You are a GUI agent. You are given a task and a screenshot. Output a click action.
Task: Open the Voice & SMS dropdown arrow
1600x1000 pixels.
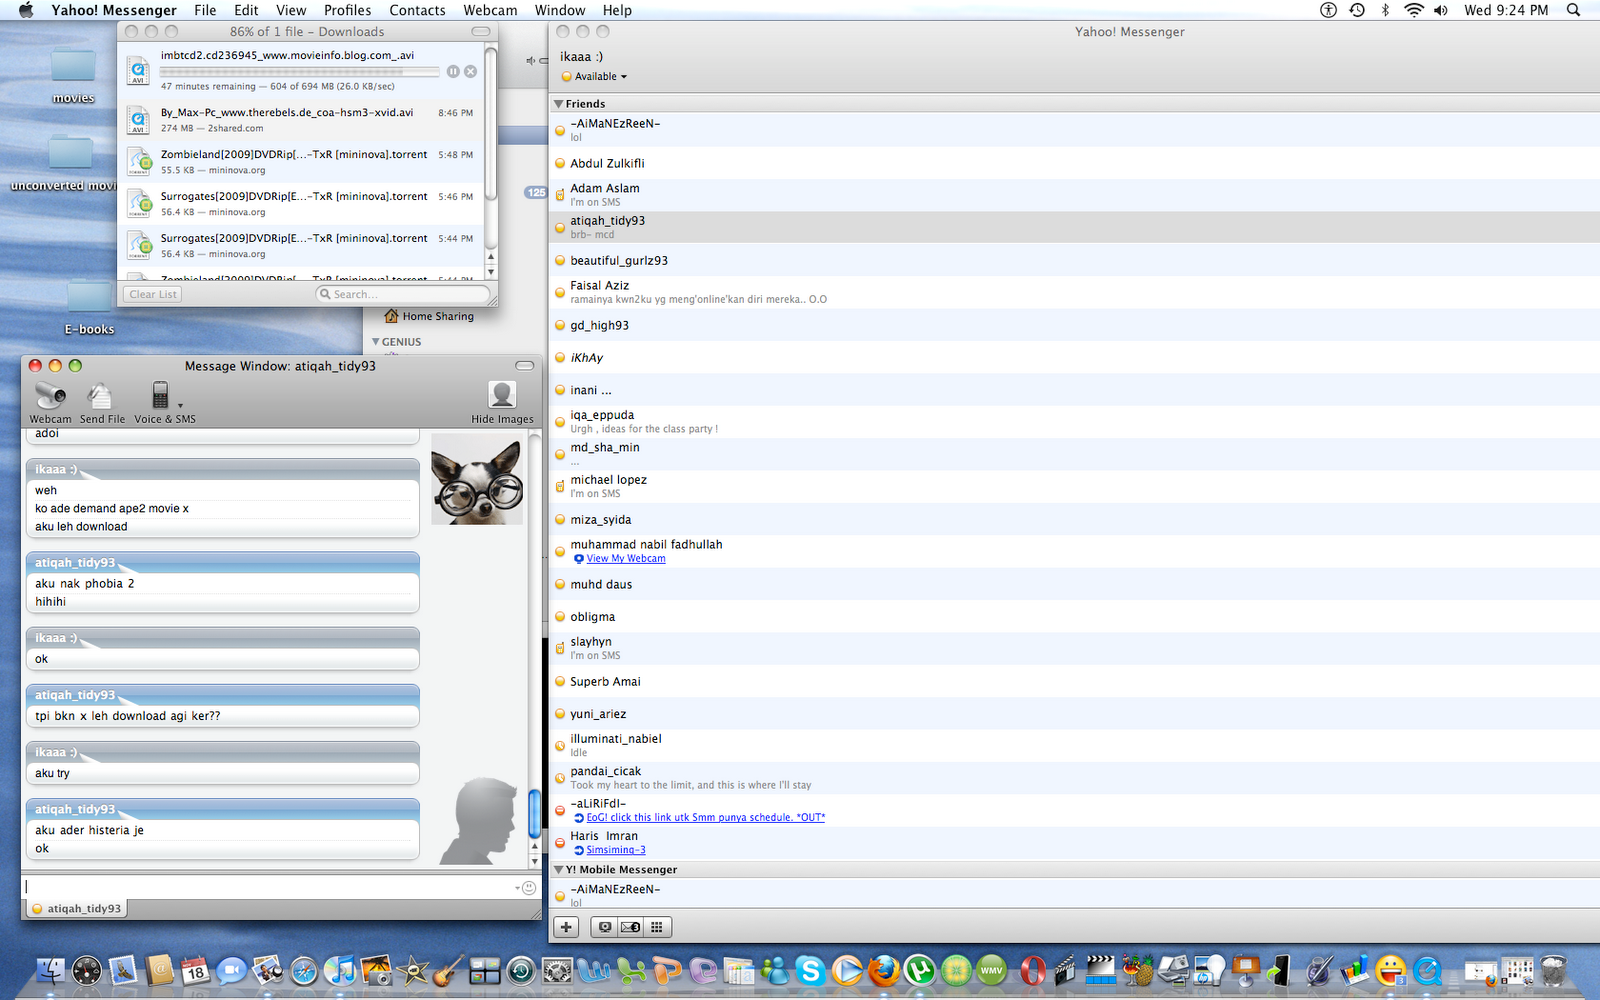coord(180,405)
